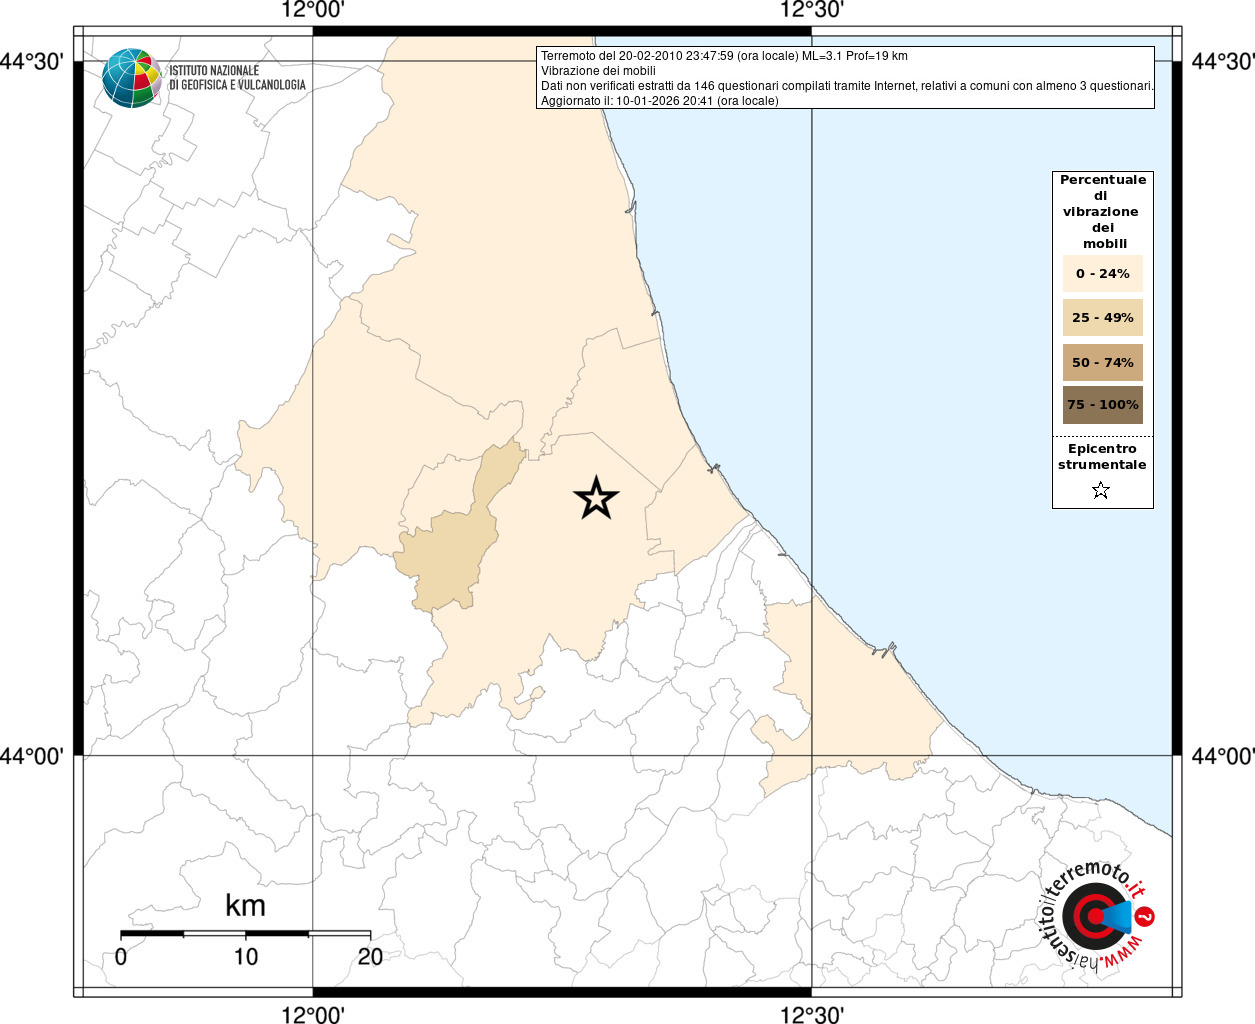Select the 50 - 74% legend swatch
The height and width of the screenshot is (1024, 1255).
1102,362
